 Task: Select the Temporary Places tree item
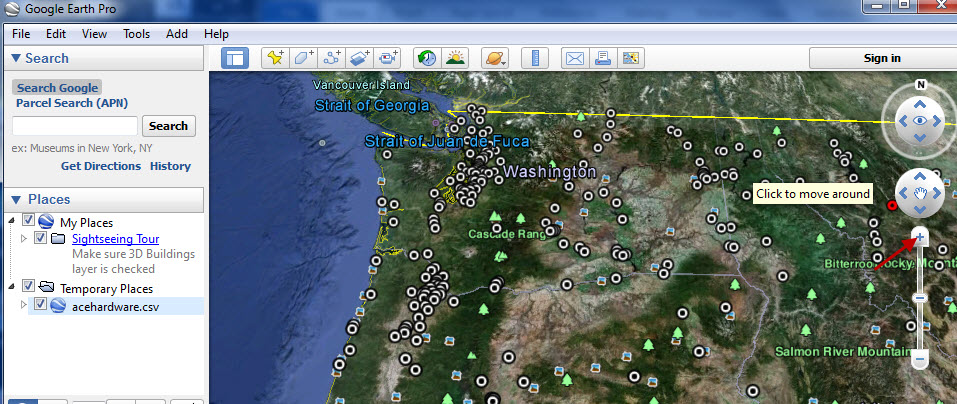click(x=106, y=289)
